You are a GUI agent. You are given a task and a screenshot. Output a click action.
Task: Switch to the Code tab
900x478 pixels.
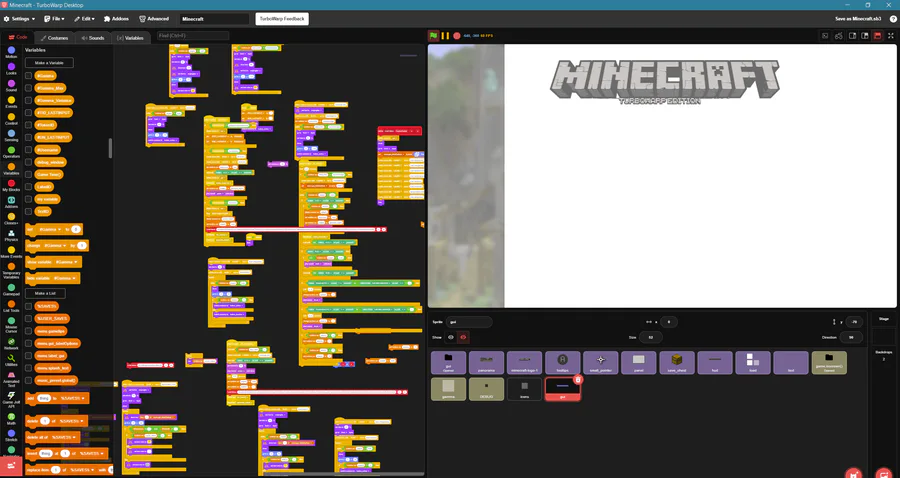pyautogui.click(x=18, y=37)
